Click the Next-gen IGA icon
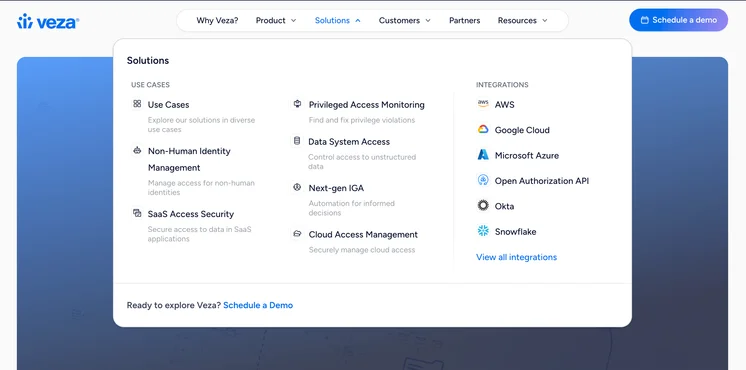 [x=297, y=187]
